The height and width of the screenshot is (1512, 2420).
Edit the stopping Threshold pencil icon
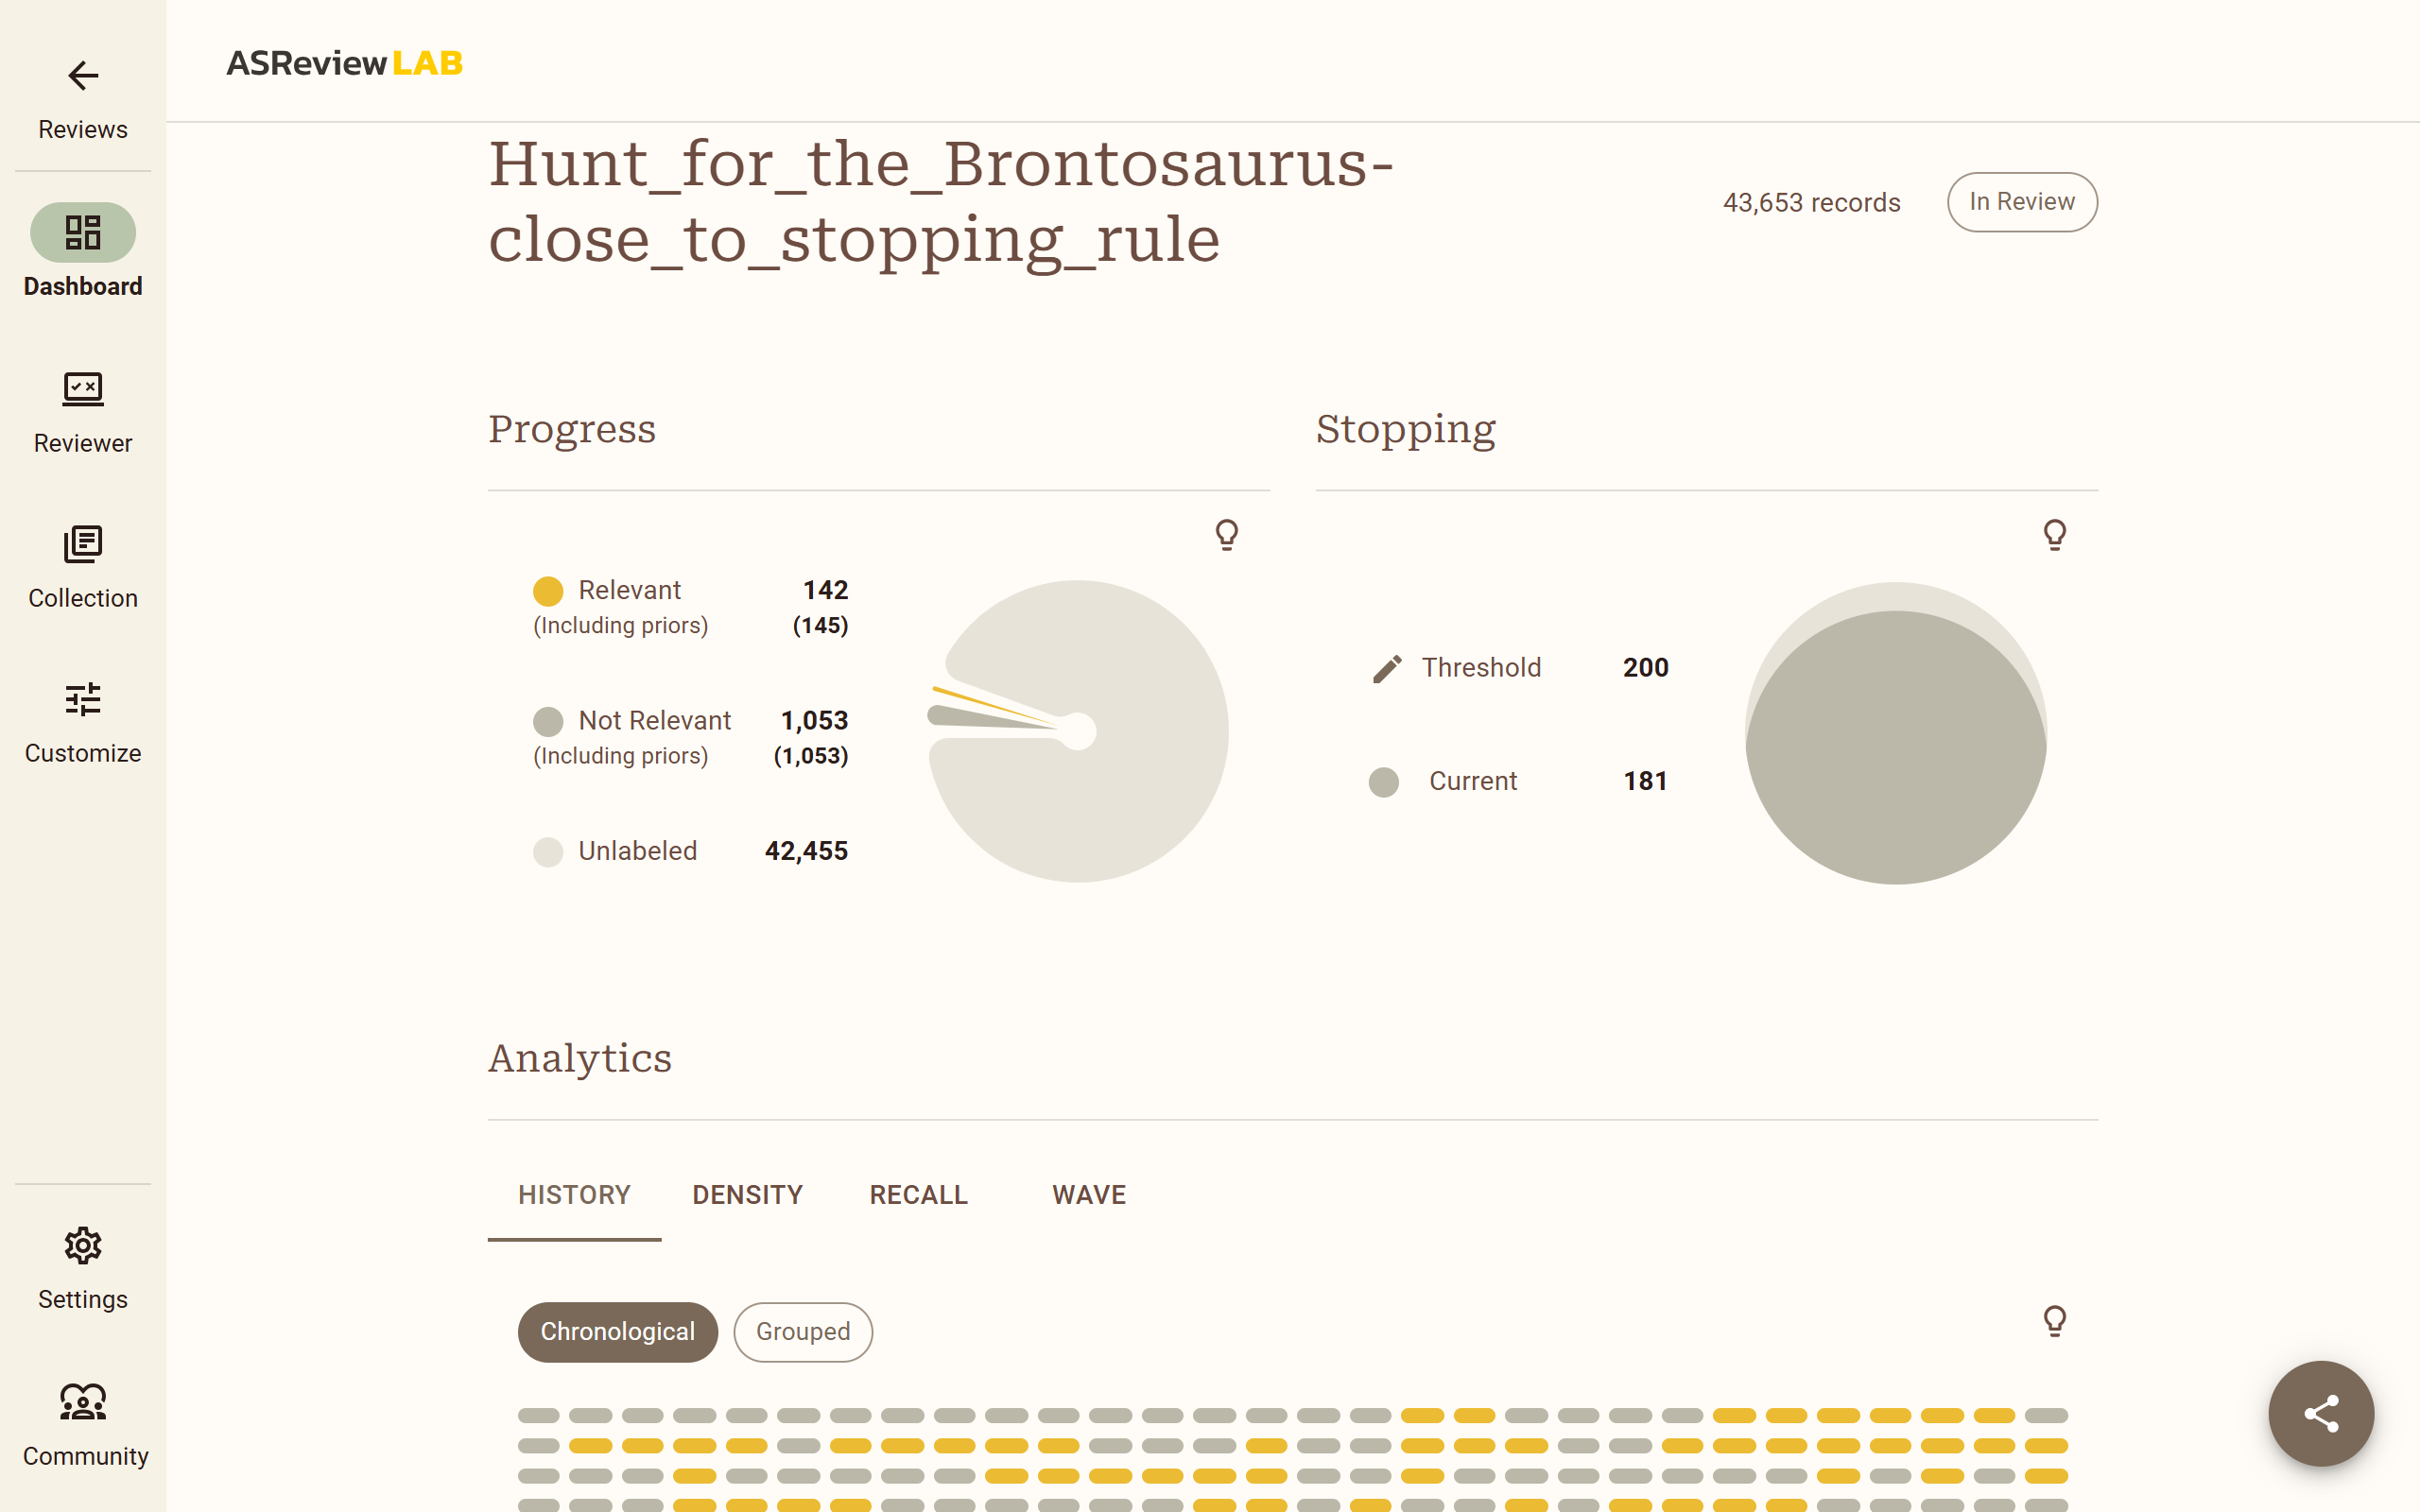[x=1387, y=668]
